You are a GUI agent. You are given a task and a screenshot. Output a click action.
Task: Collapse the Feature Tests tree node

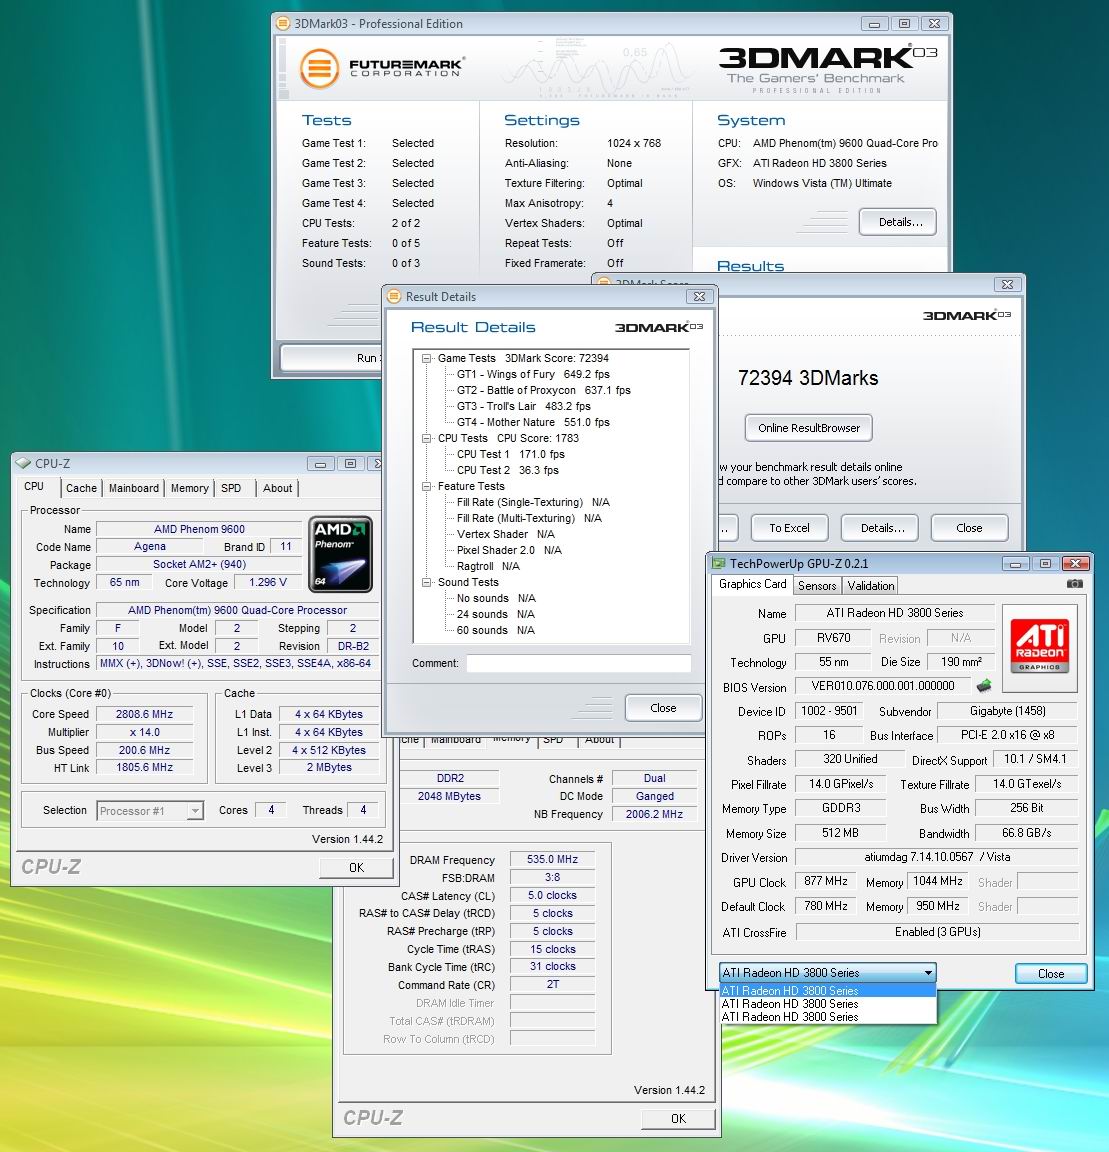coord(426,486)
